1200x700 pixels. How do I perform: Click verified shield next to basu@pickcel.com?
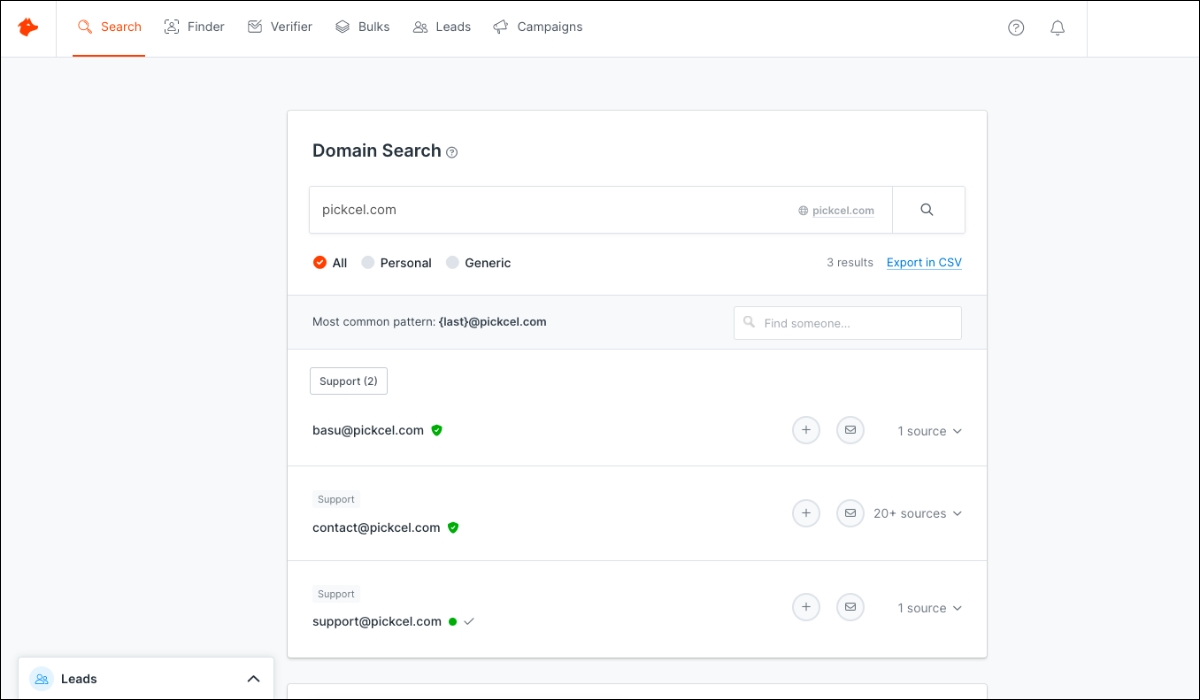pos(437,430)
